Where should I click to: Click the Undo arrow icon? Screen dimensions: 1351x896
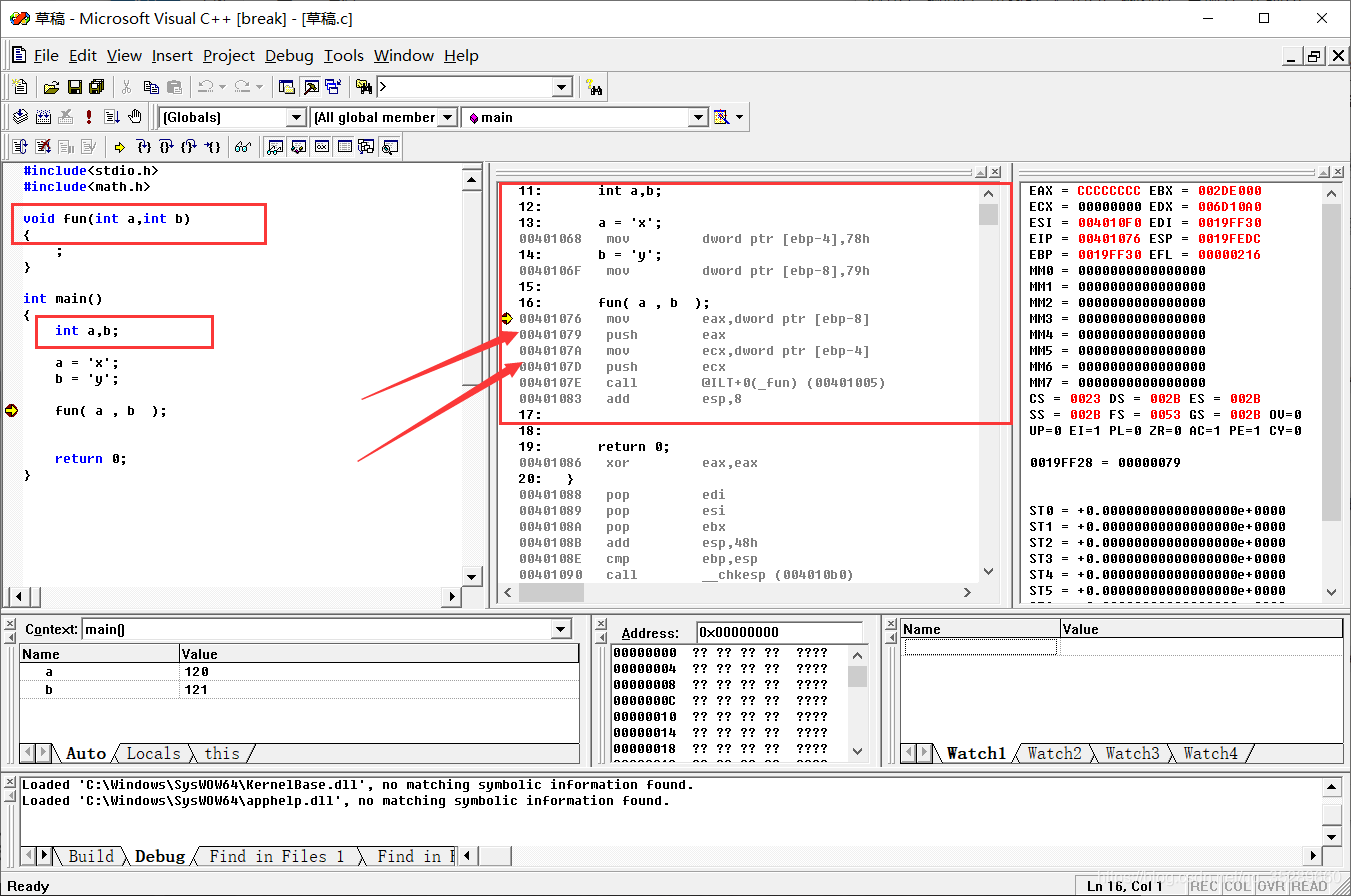tap(205, 87)
